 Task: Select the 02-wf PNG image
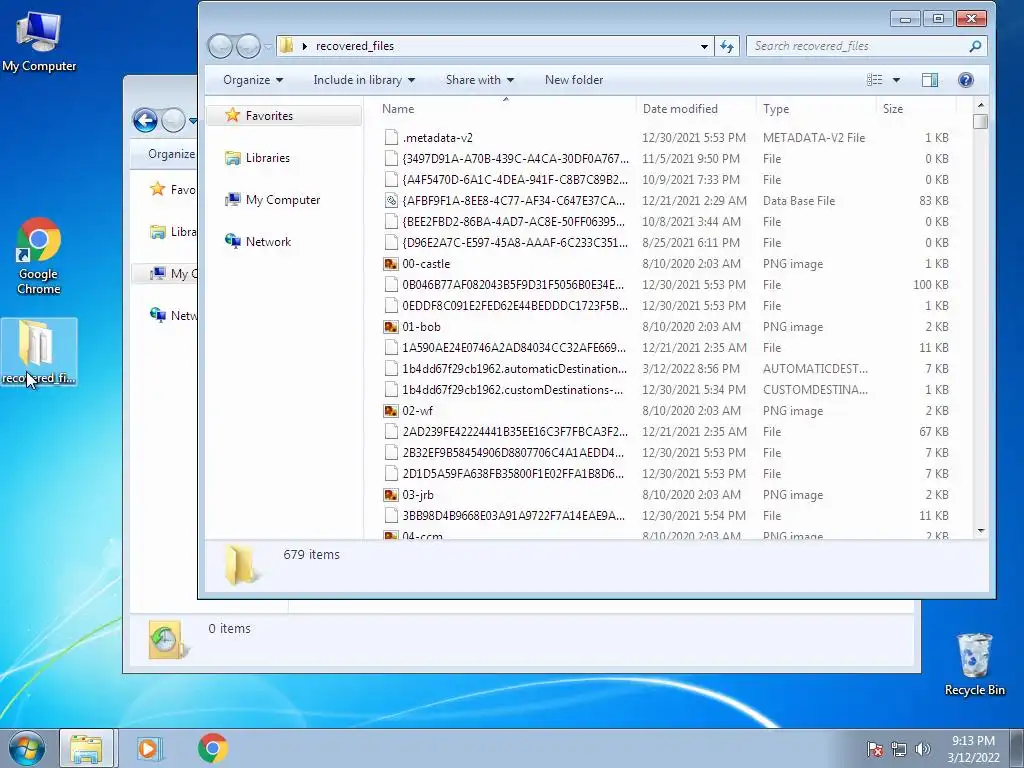(666, 411)
